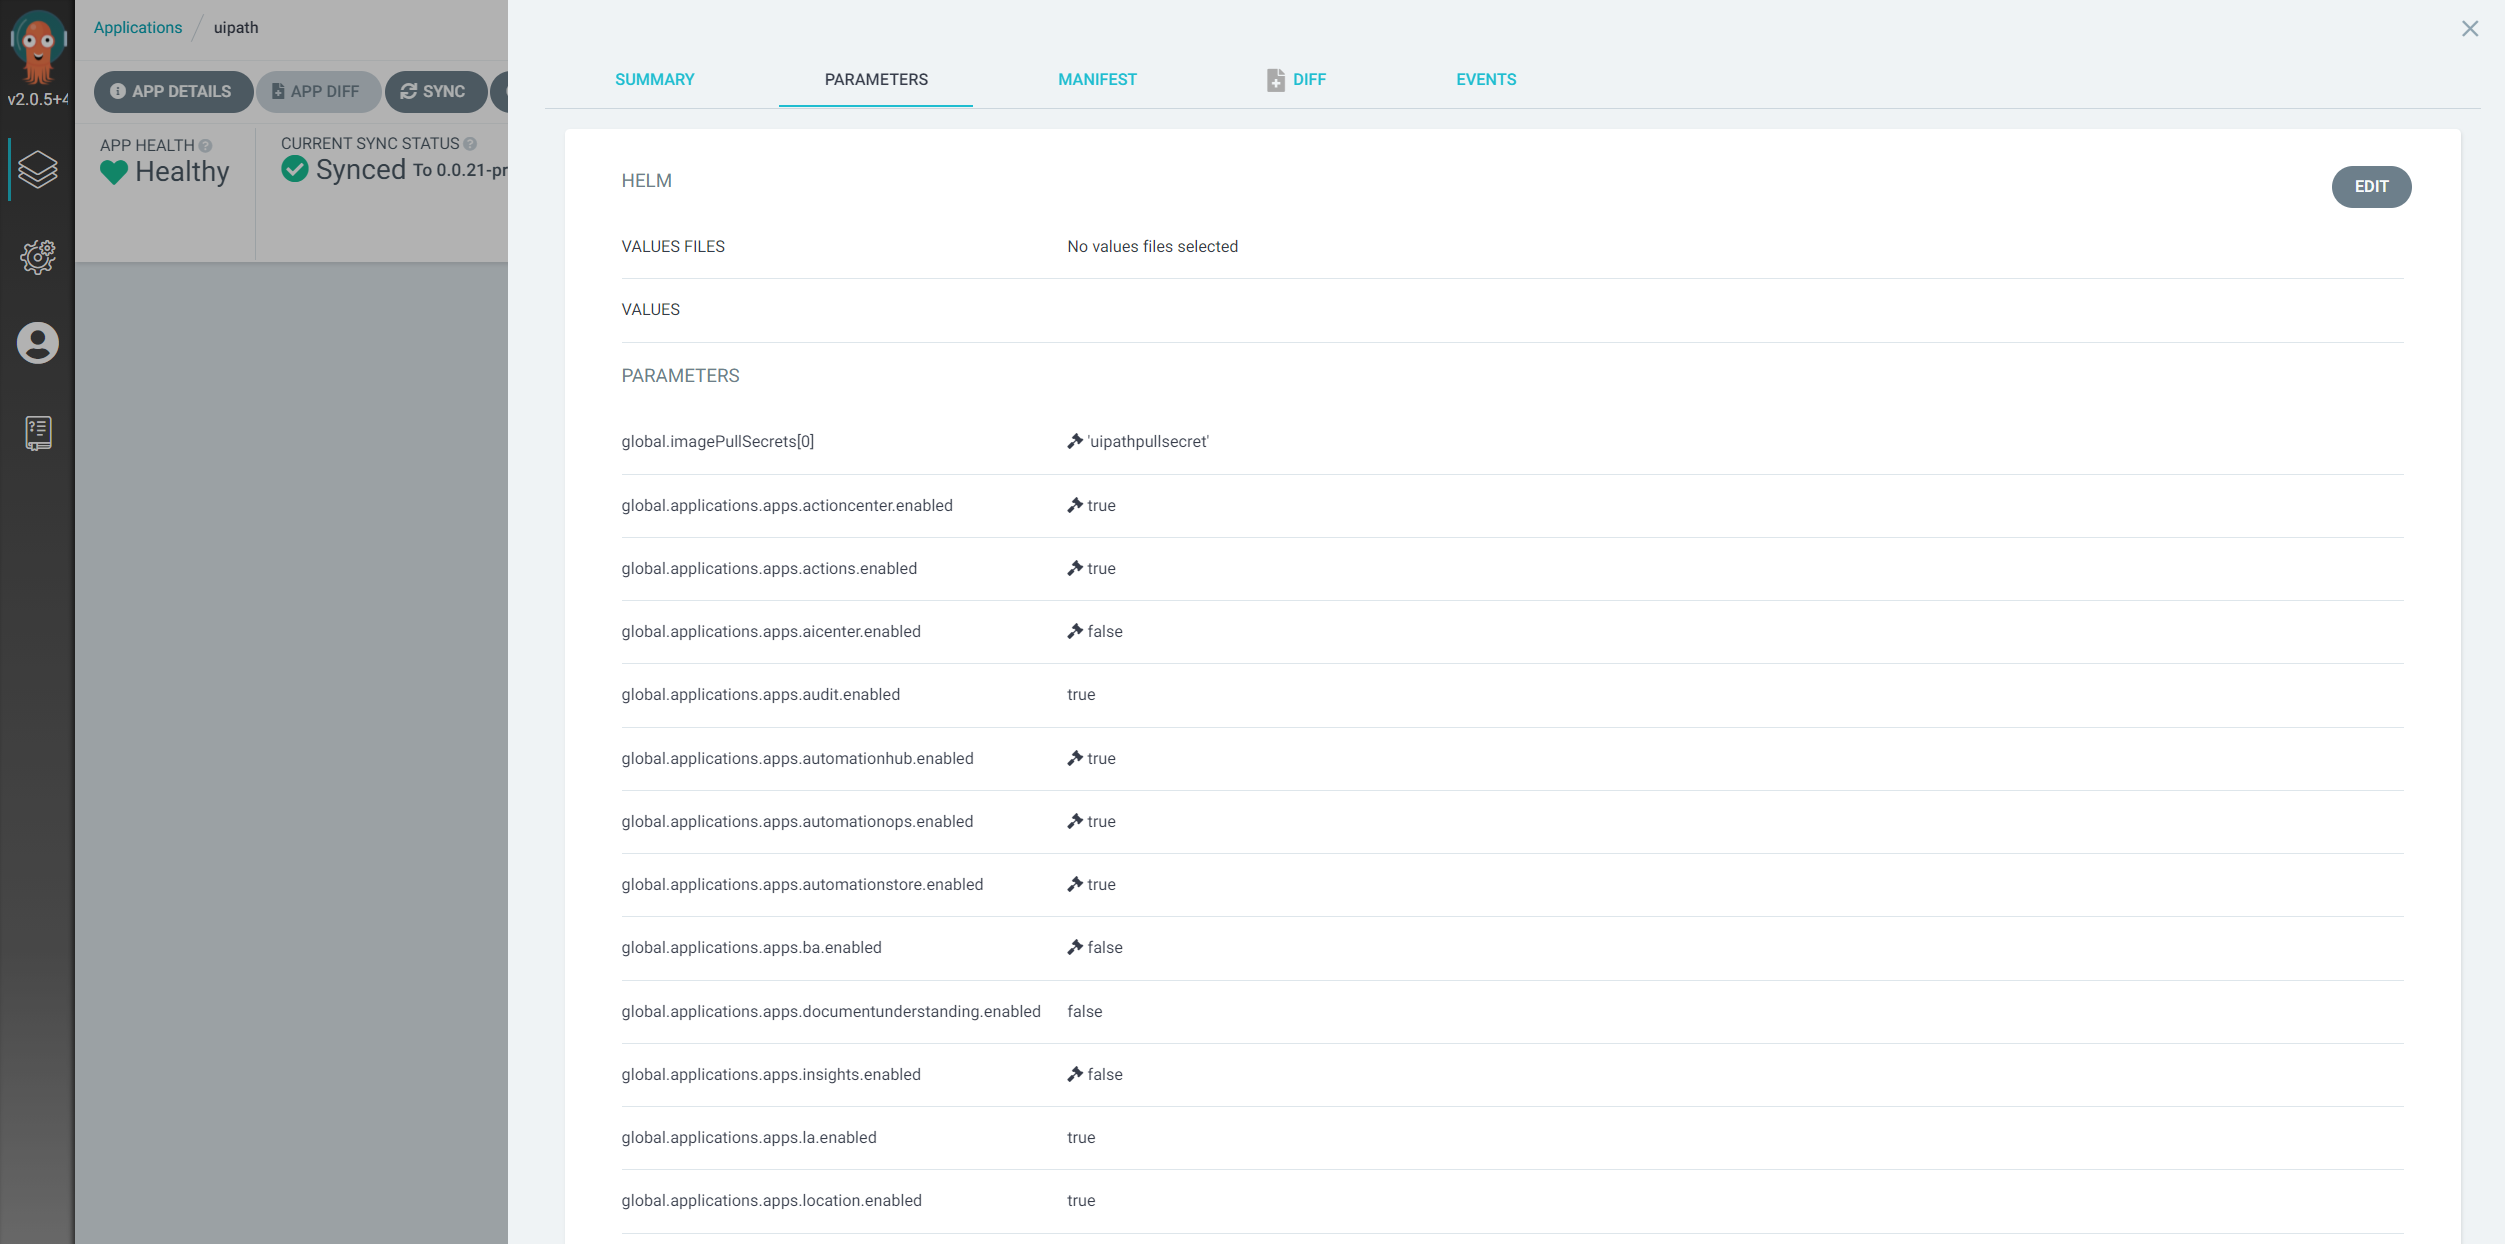View the EVENTS tab
Screen dimensions: 2505x1244
[1486, 79]
